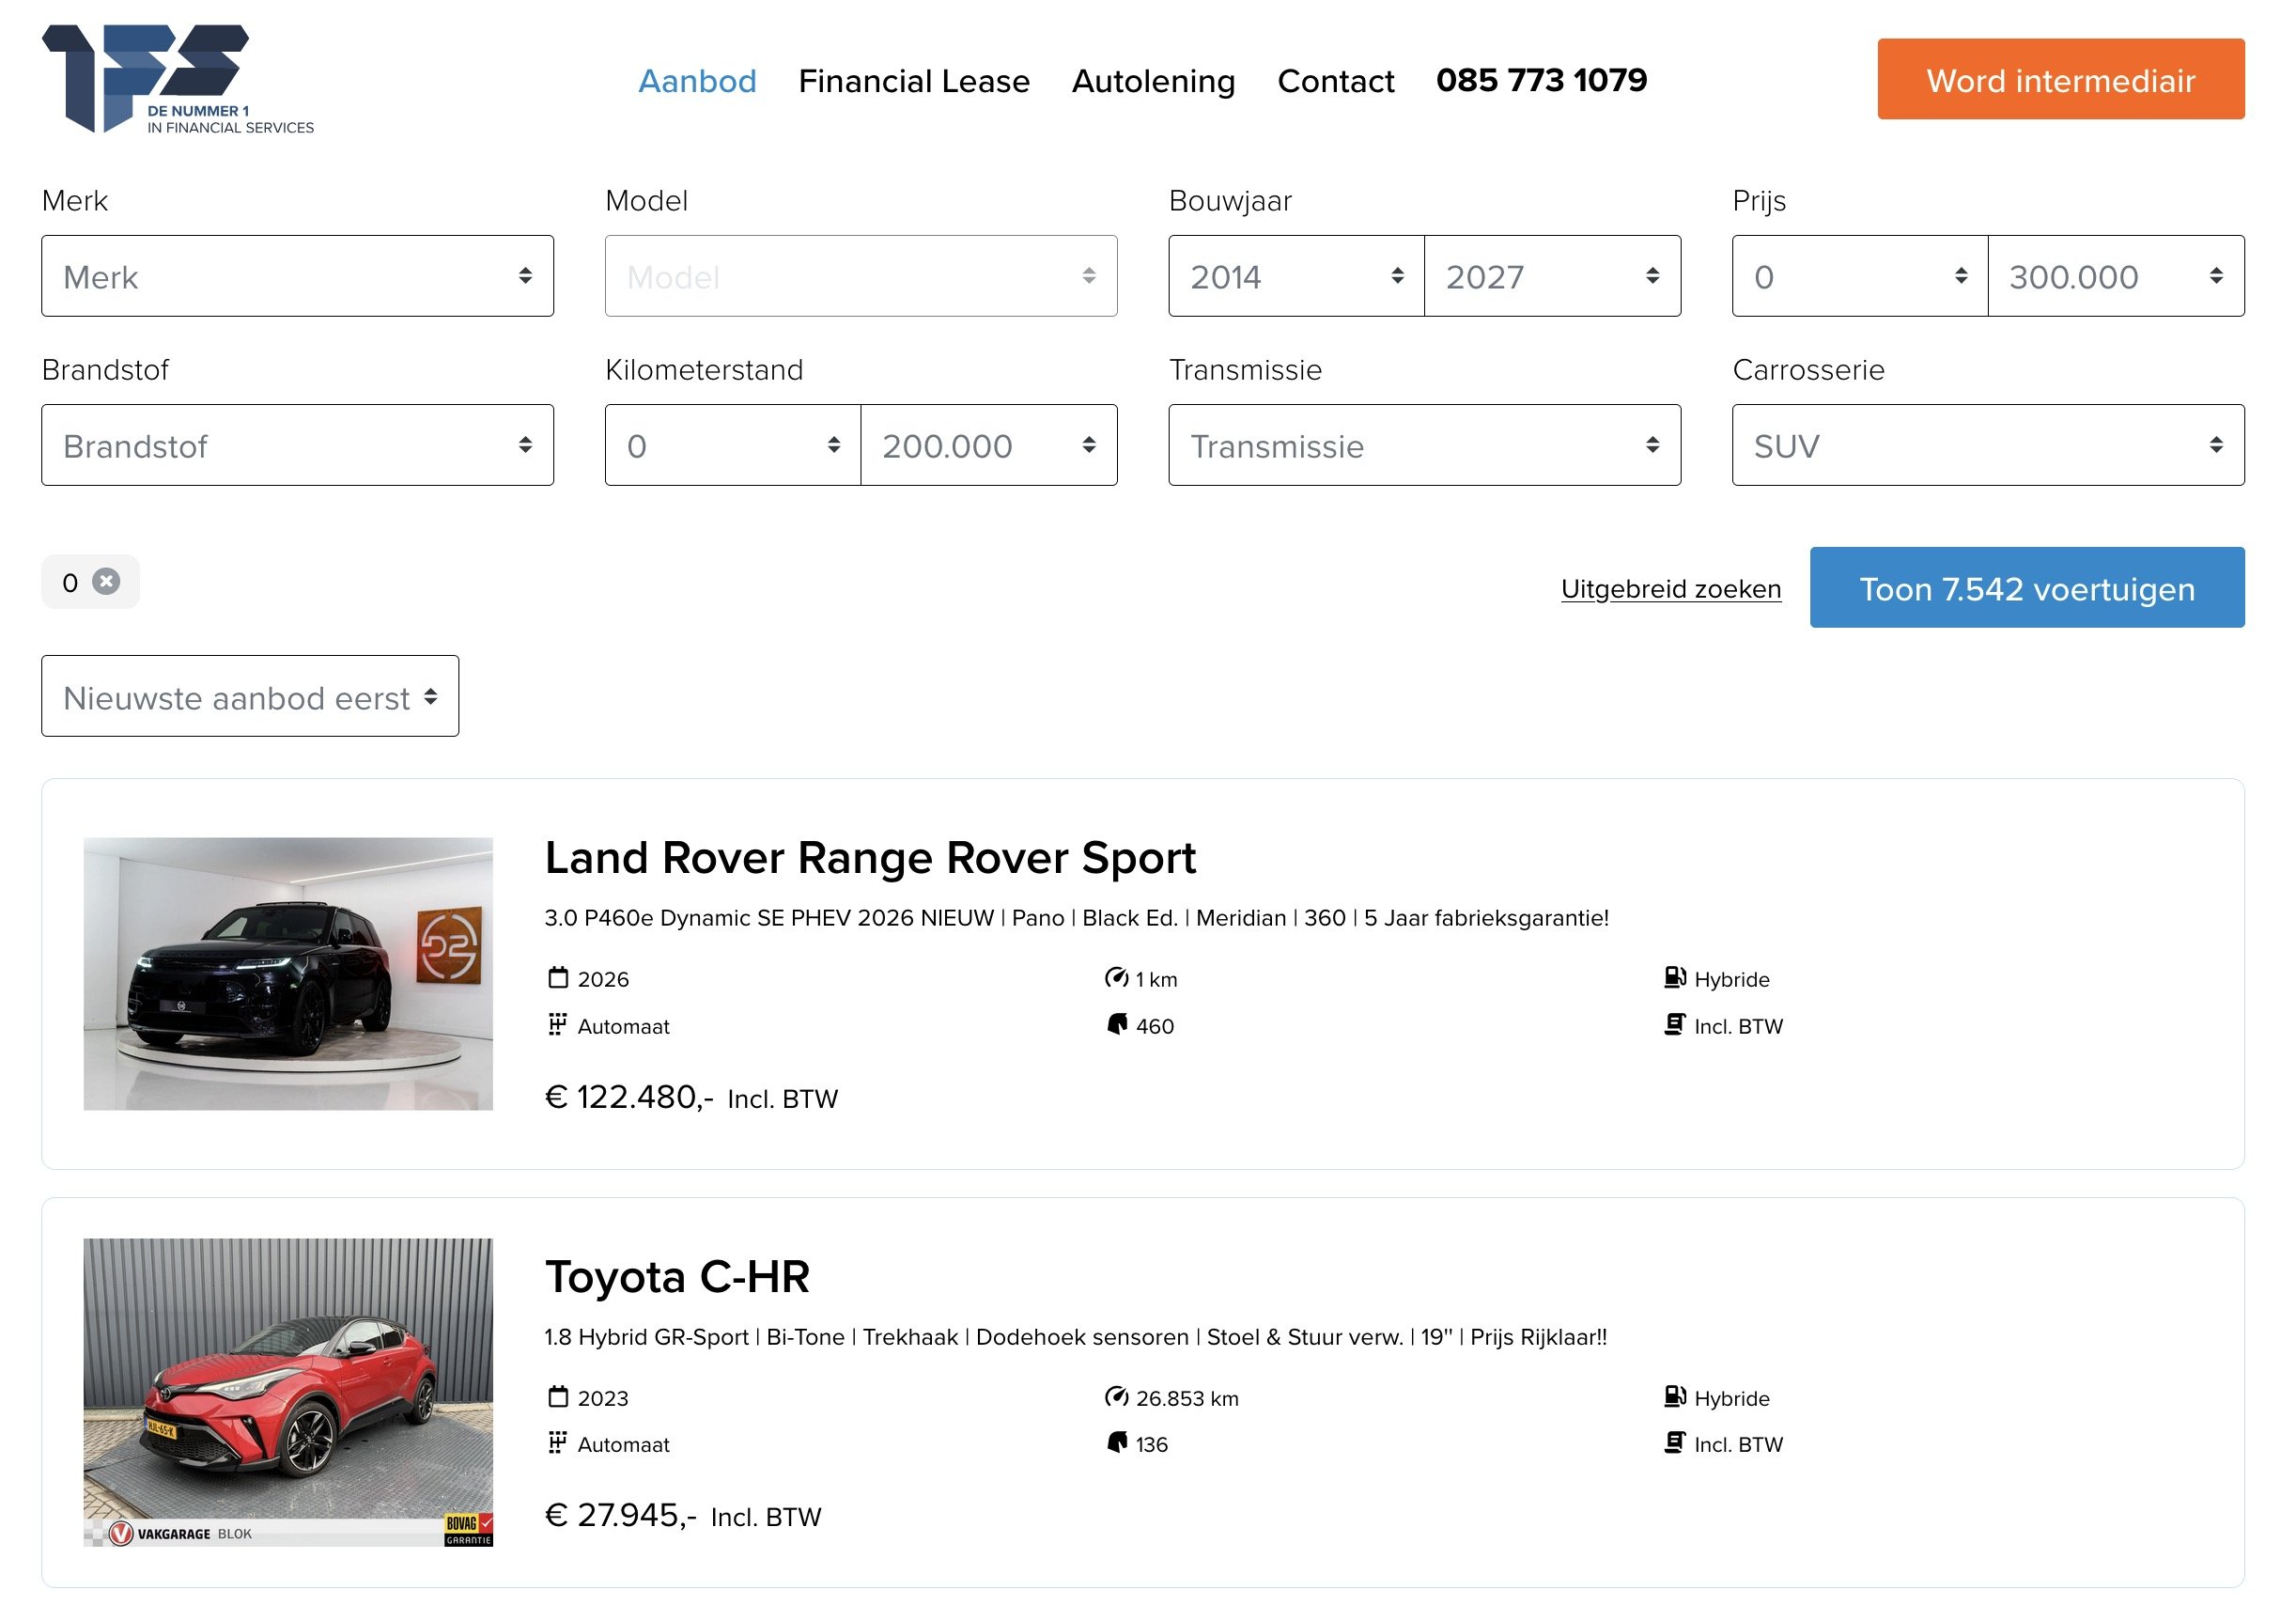Click 'Toon 7.542 voertuigen' button
The height and width of the screenshot is (1605, 2296).
(x=2026, y=588)
